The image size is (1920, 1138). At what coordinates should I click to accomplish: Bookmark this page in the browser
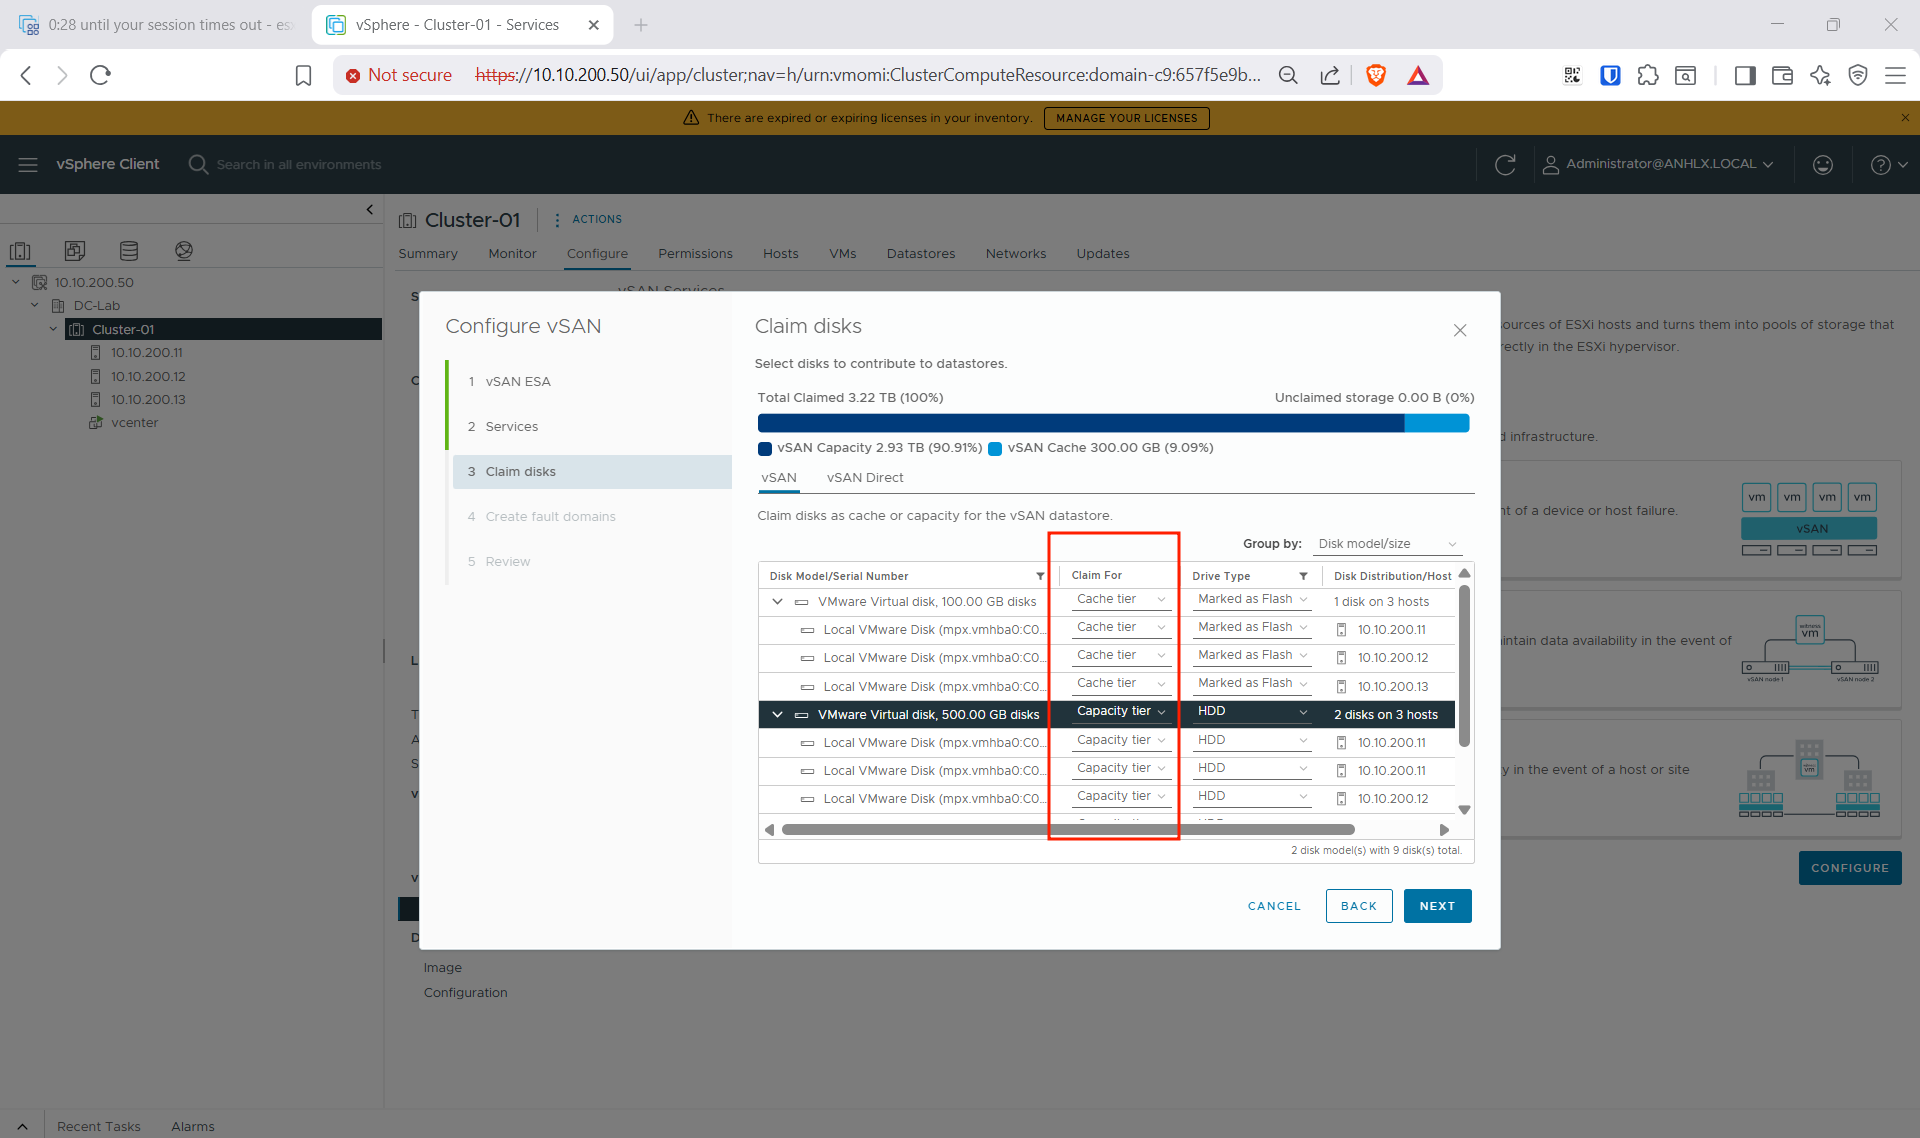(303, 75)
